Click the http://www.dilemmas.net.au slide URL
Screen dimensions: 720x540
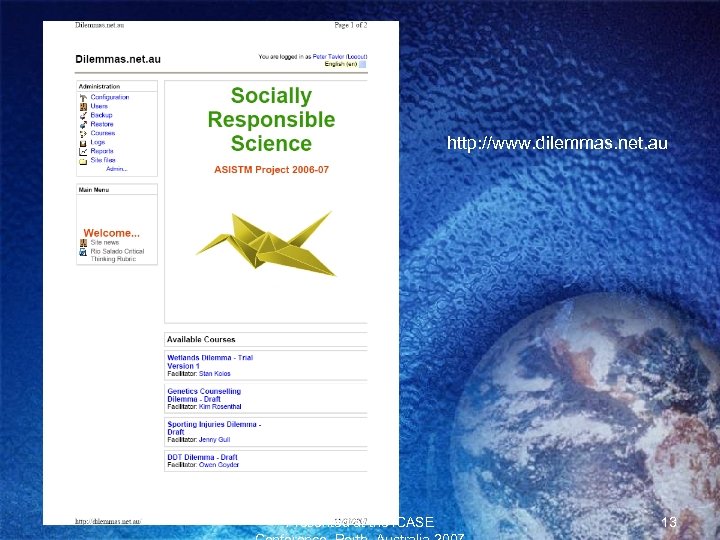[x=557, y=143]
